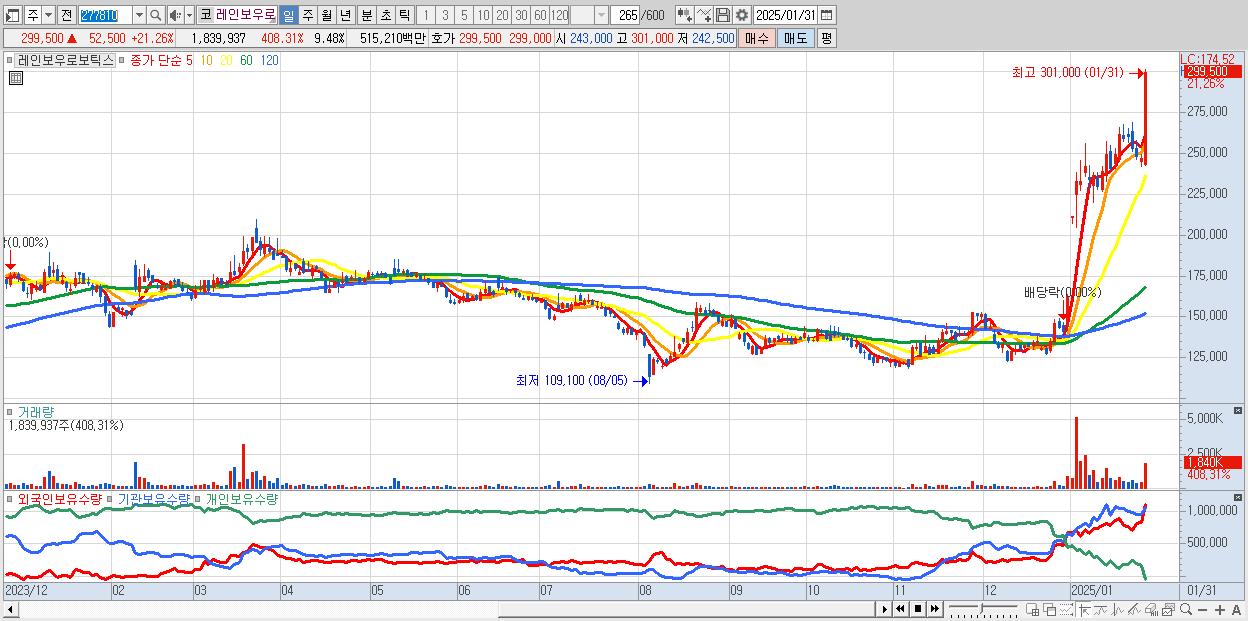Save chart with floppy disk icon
The image size is (1248, 621).
(722, 15)
